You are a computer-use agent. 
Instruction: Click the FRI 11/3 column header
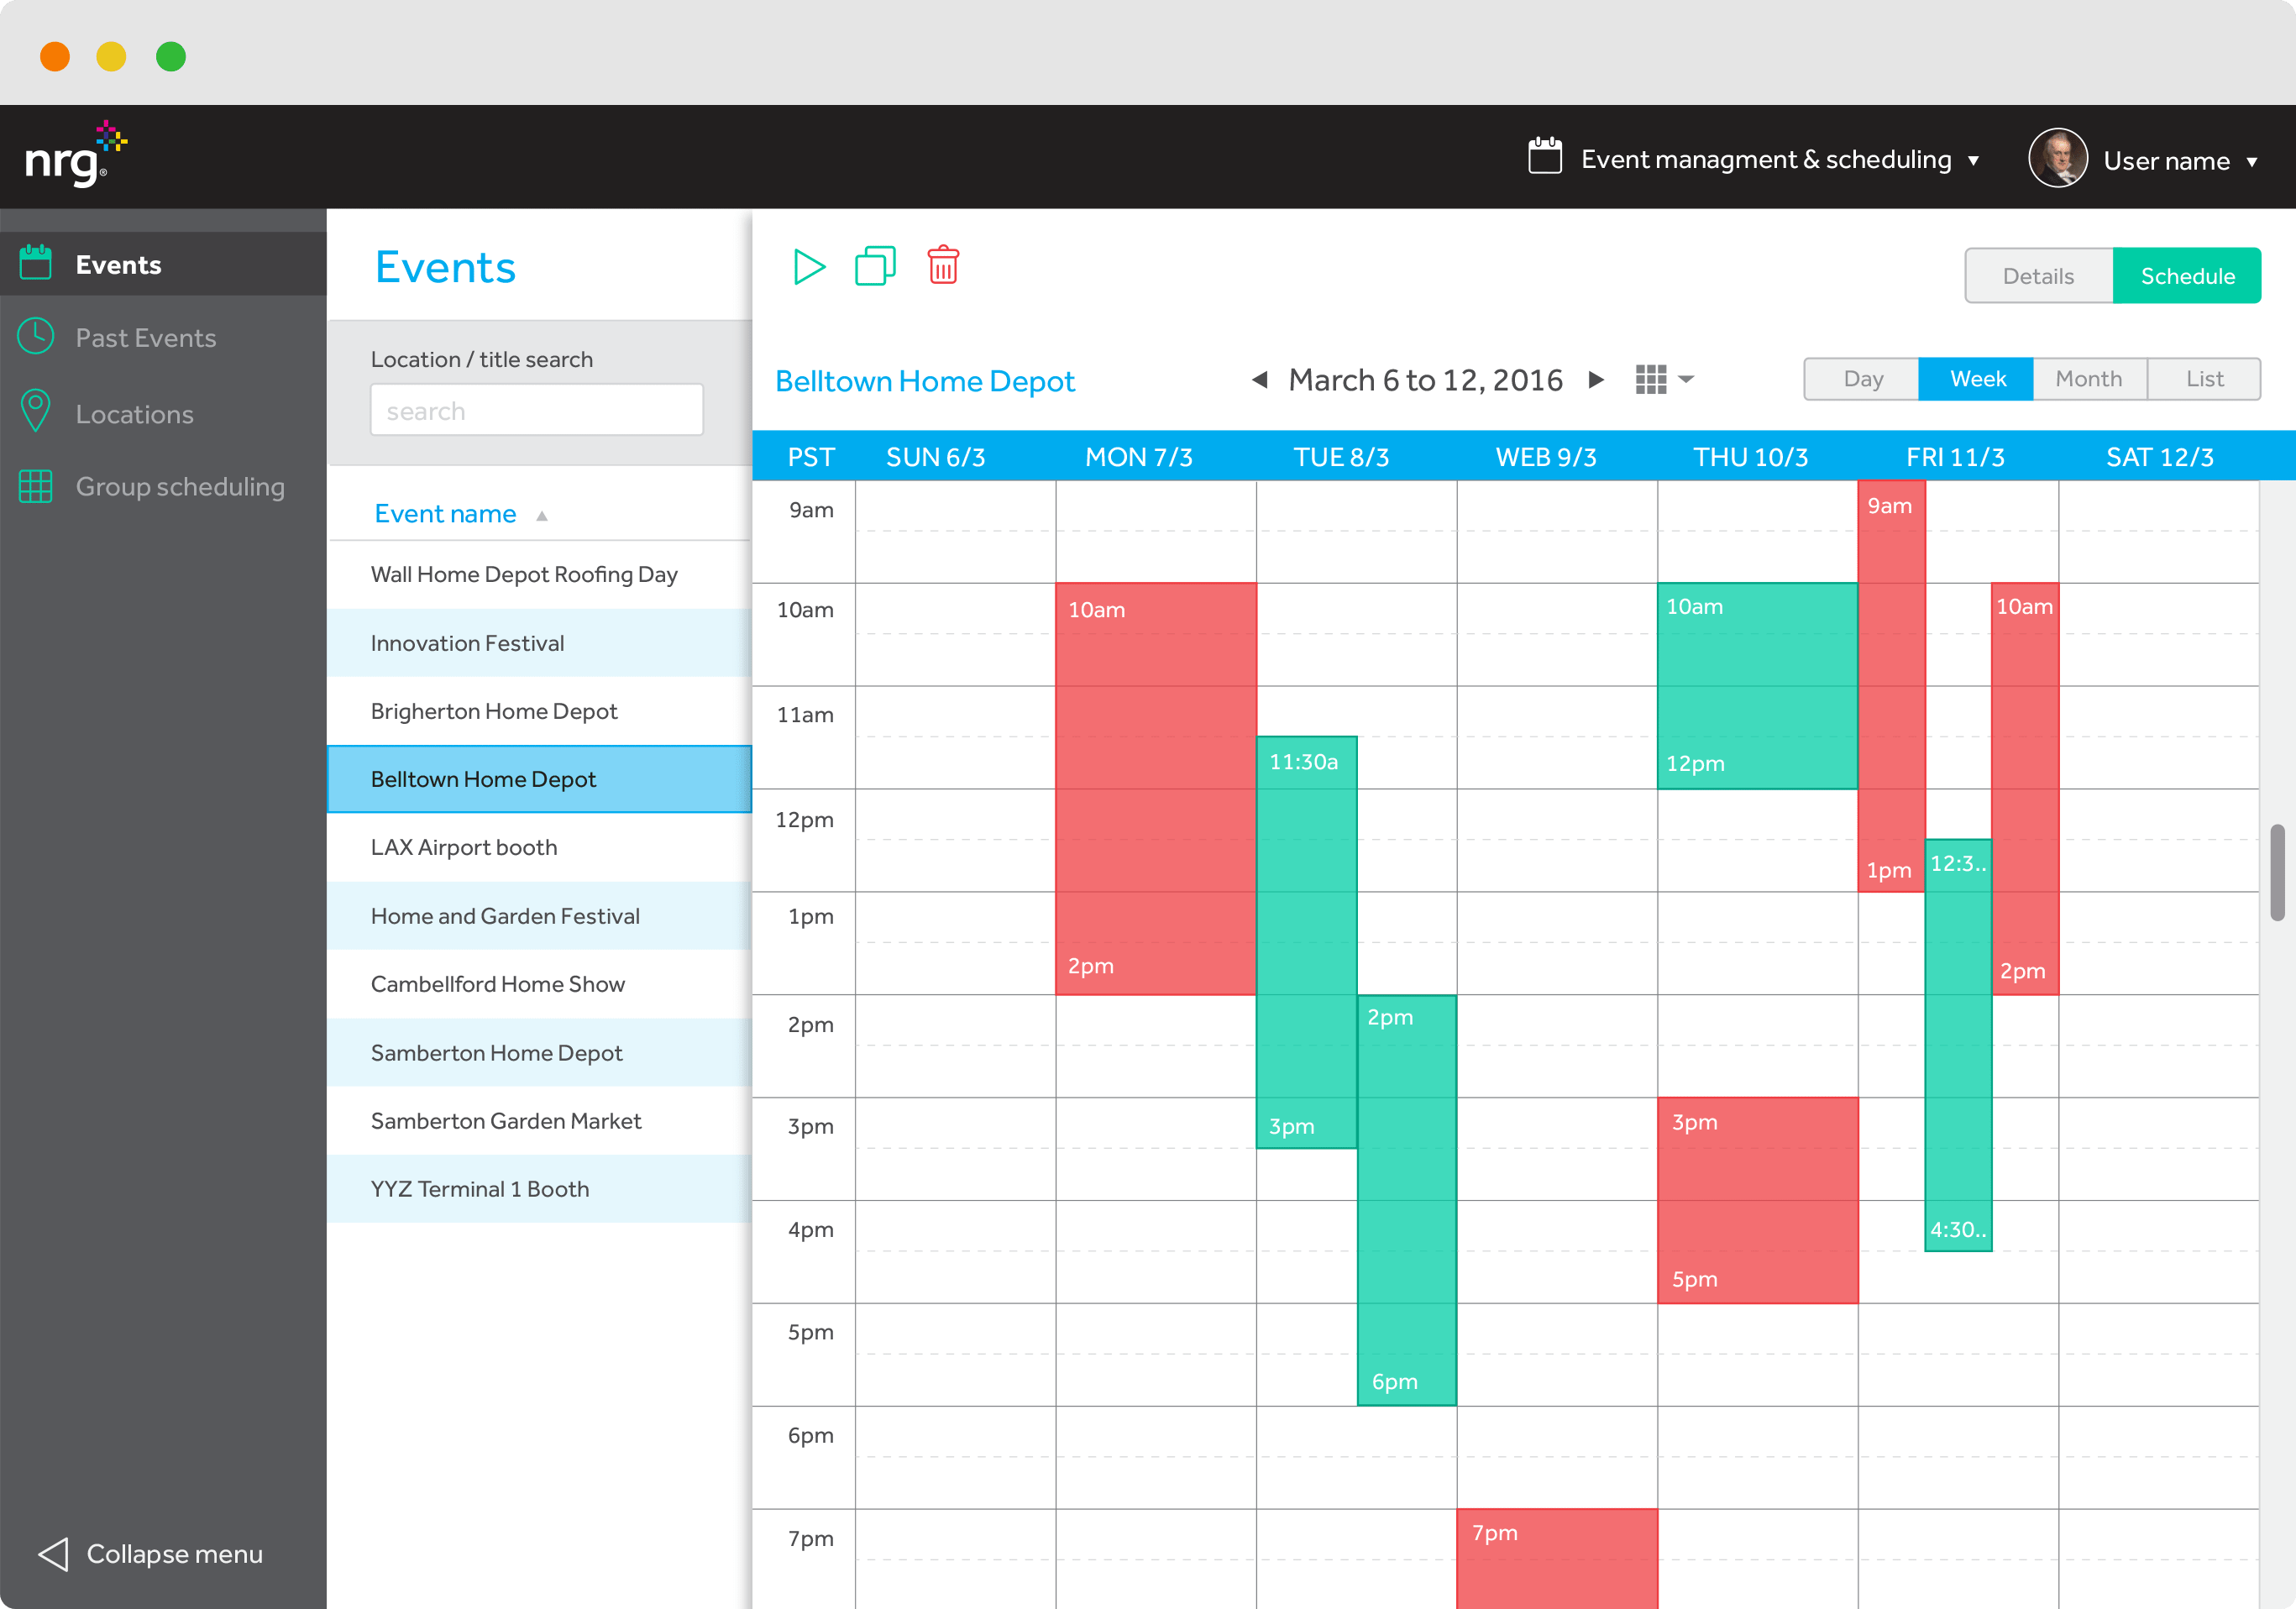pyautogui.click(x=1955, y=457)
